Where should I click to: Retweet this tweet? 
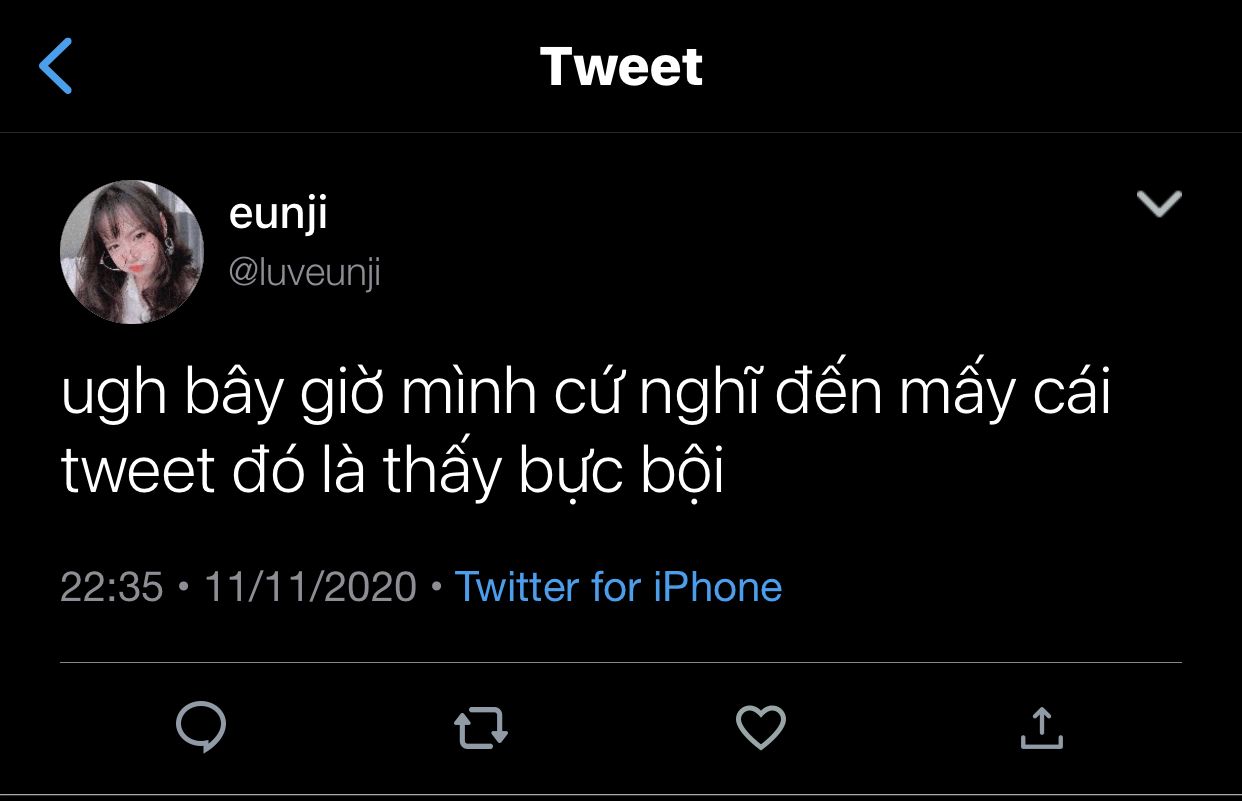(481, 728)
